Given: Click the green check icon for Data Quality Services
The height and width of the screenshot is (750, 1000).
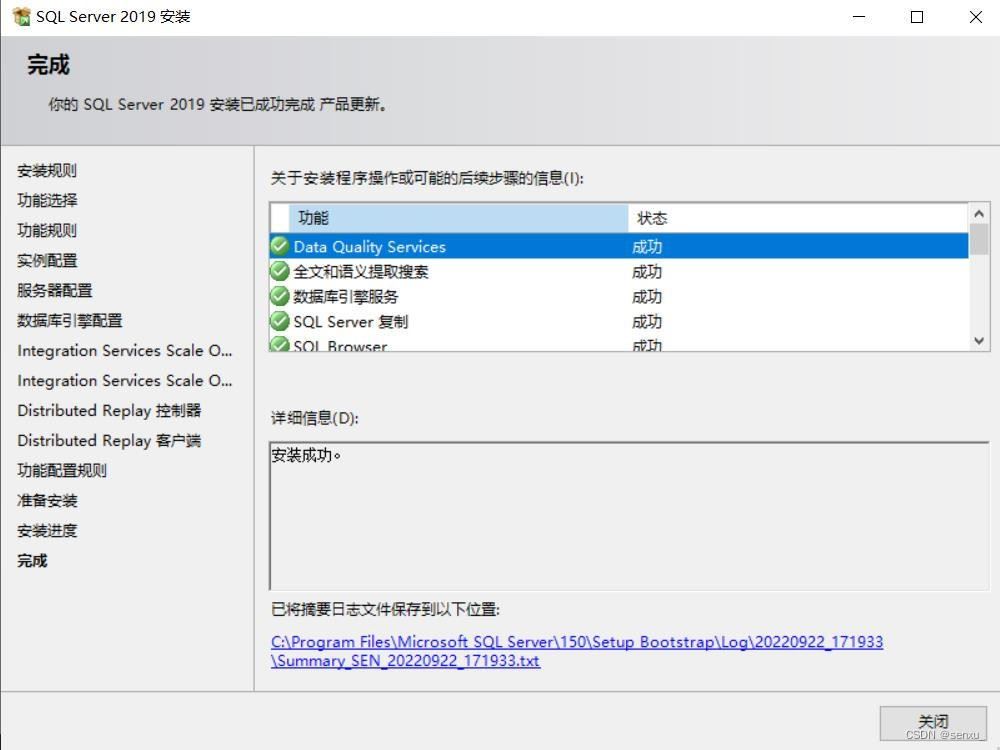Looking at the screenshot, I should click(x=279, y=246).
